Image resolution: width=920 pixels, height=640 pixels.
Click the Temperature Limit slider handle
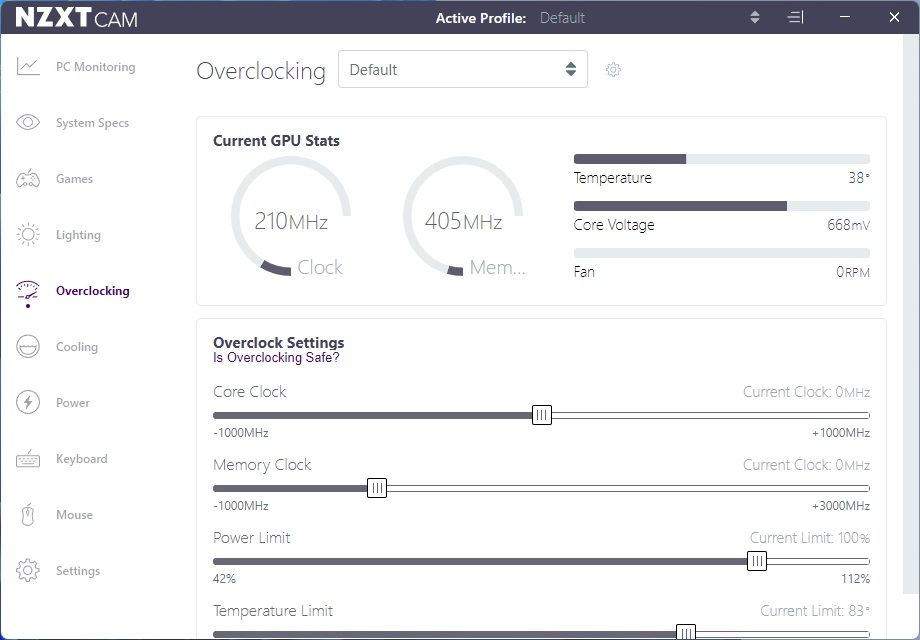click(x=685, y=631)
